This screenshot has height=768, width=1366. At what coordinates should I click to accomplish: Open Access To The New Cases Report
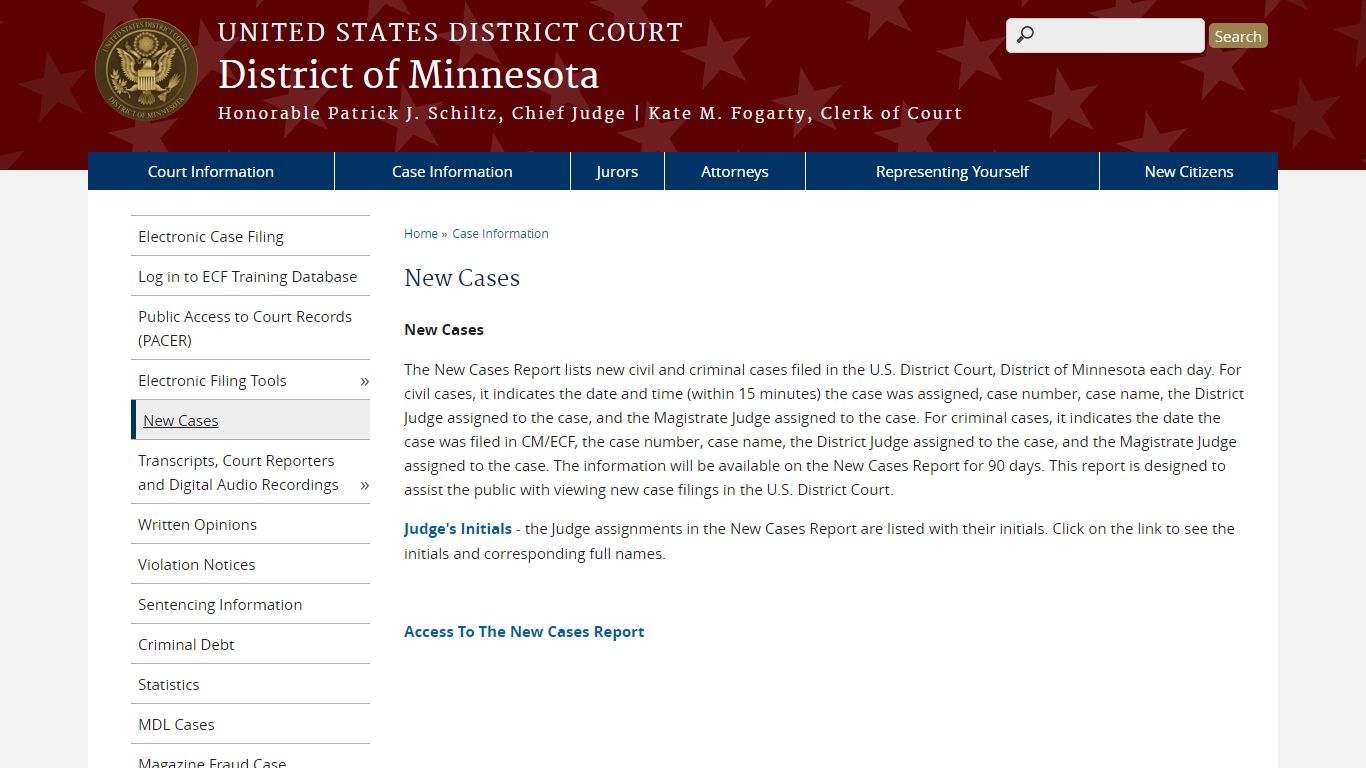coord(524,631)
